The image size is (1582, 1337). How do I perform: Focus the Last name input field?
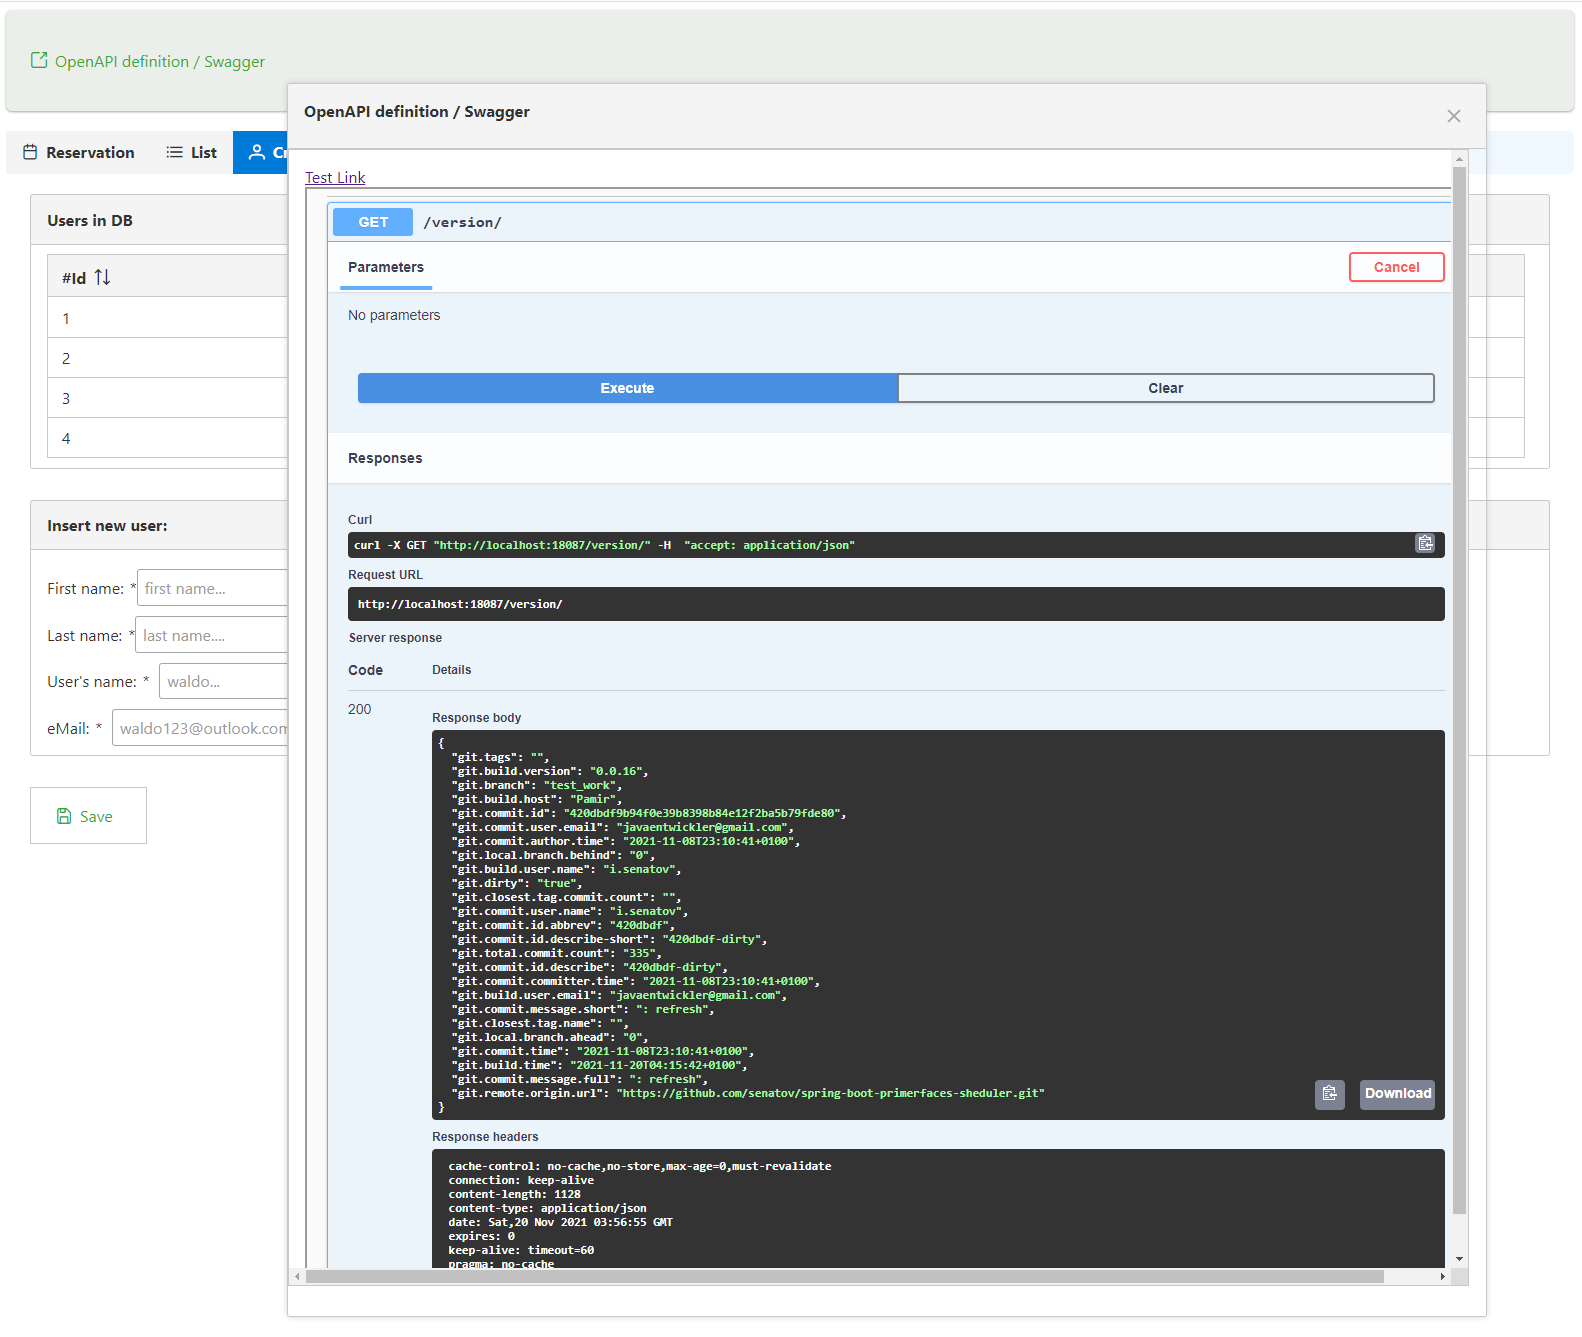point(211,635)
